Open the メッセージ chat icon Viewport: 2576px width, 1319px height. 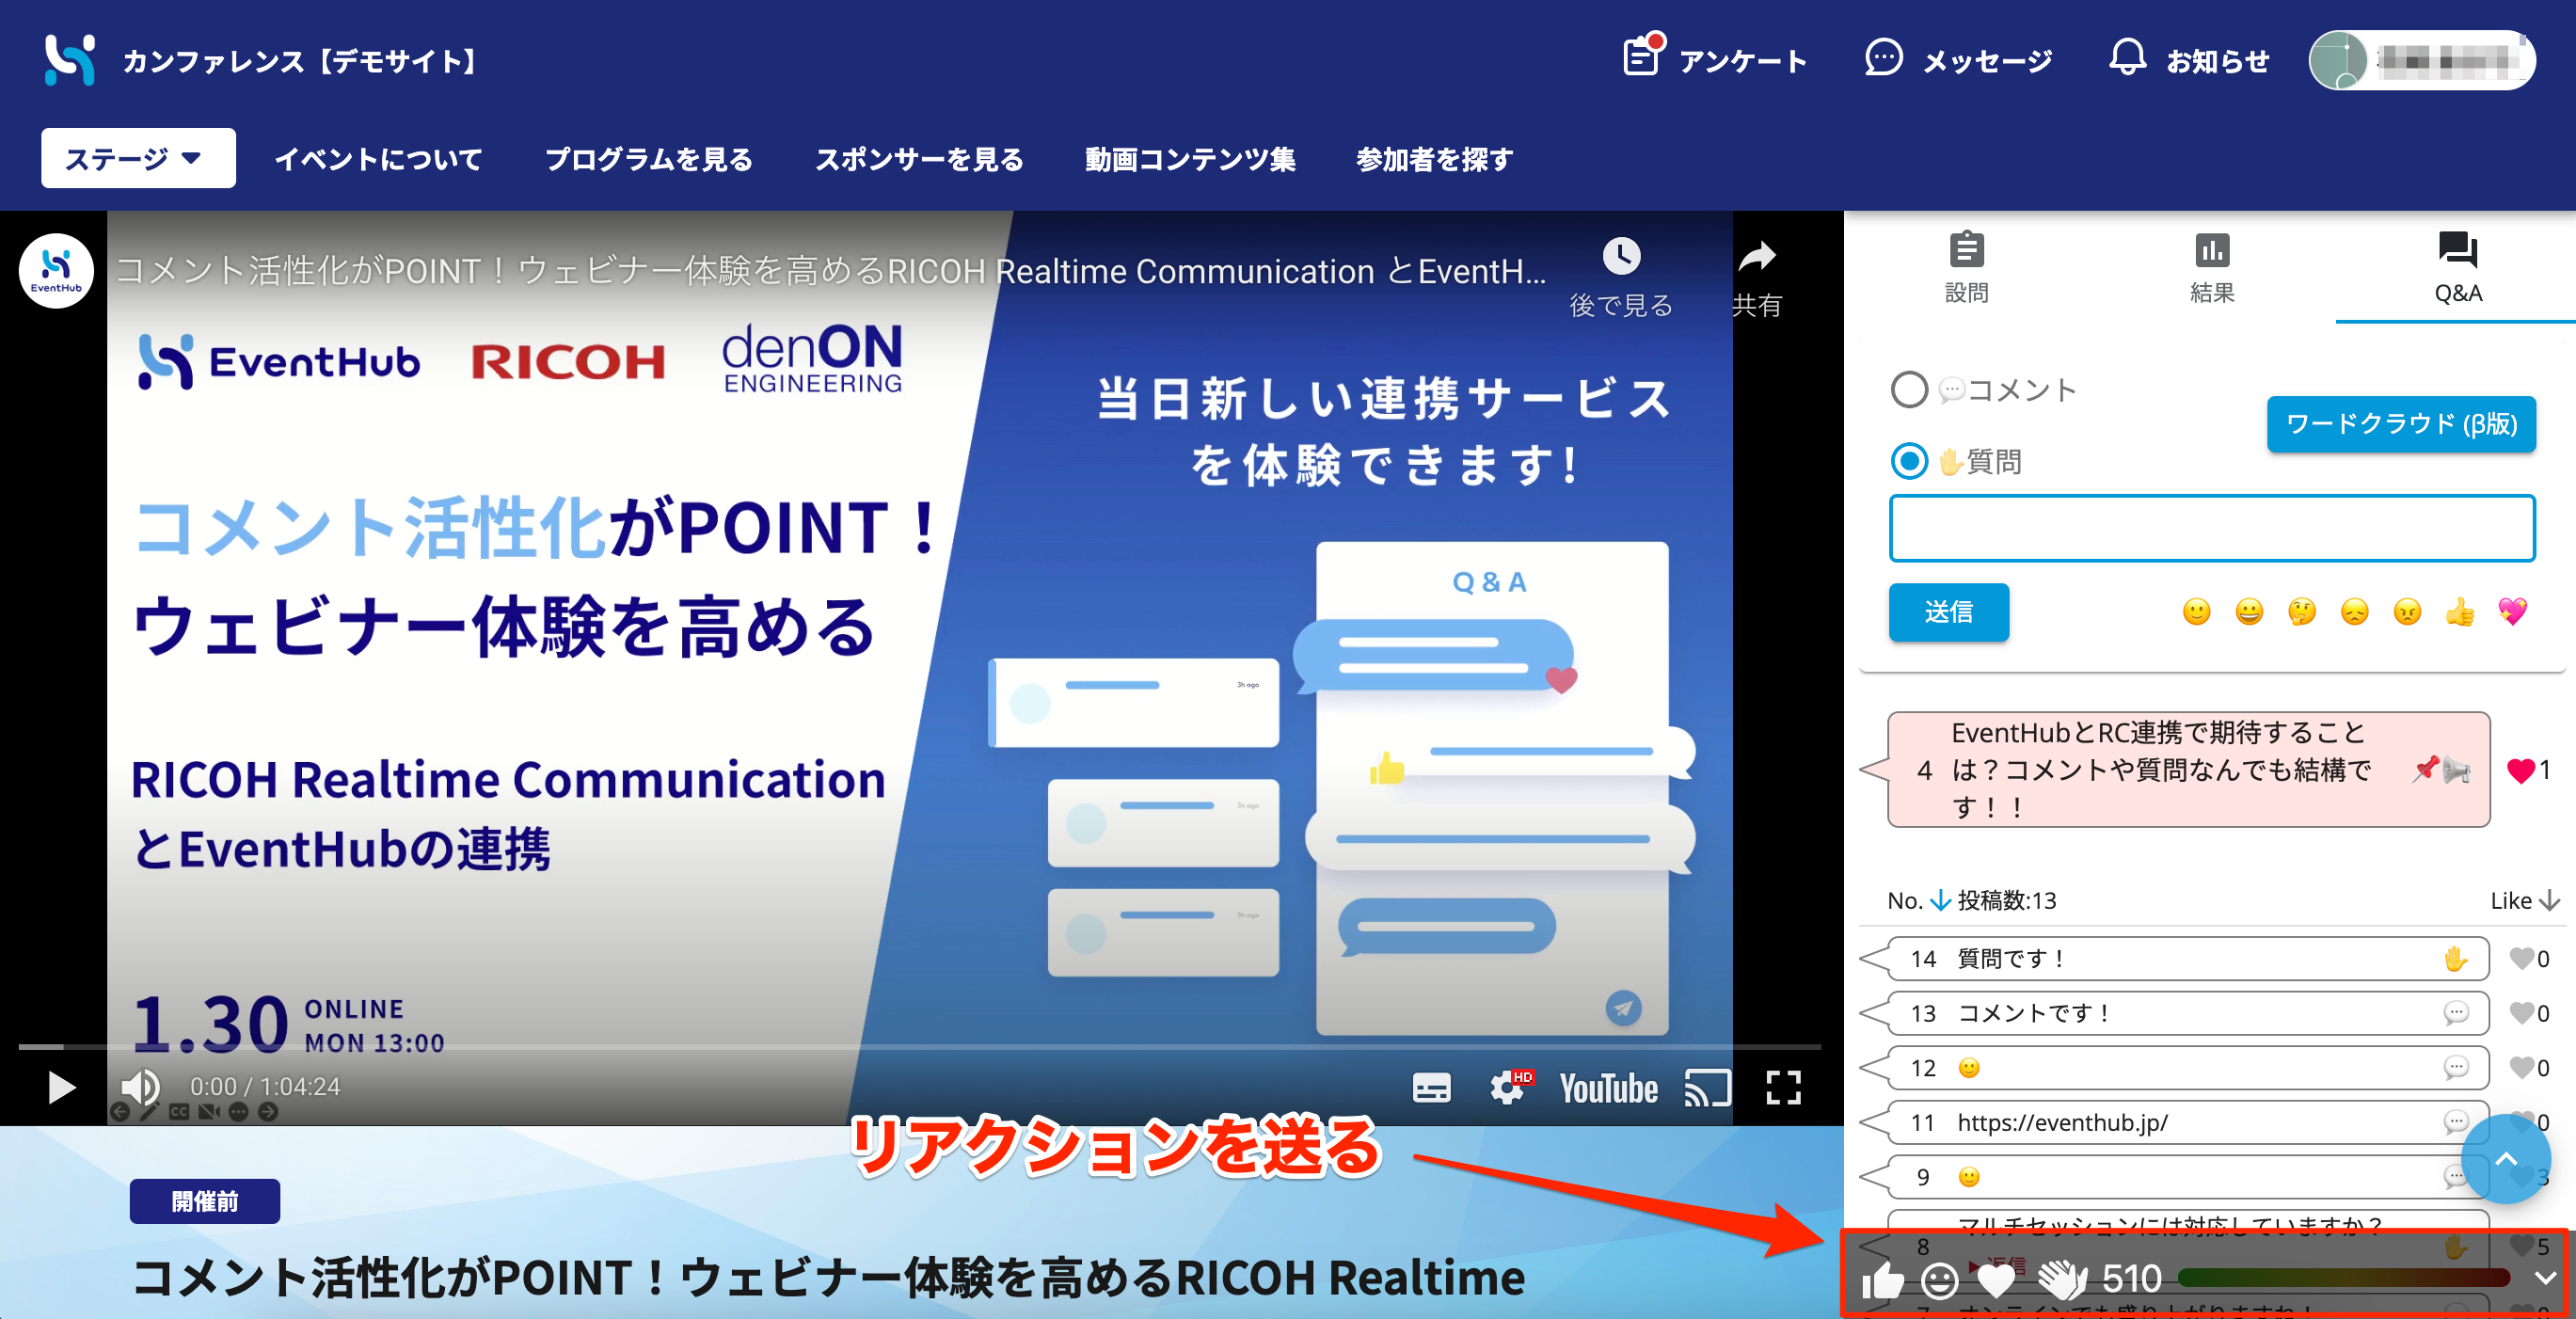1883,57
